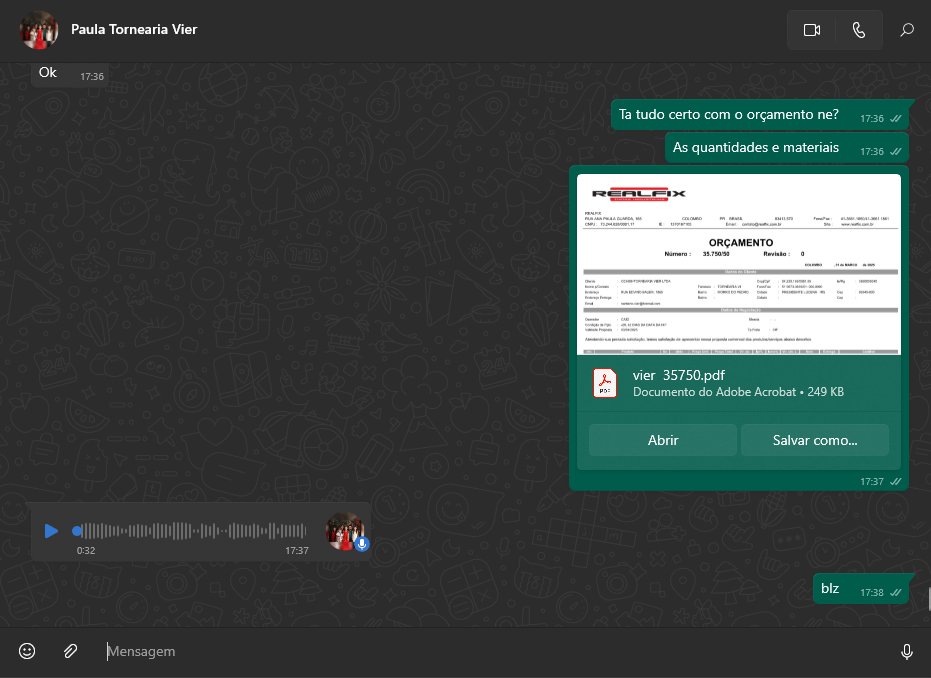Search within this conversation
This screenshot has width=931, height=678.
(907, 30)
